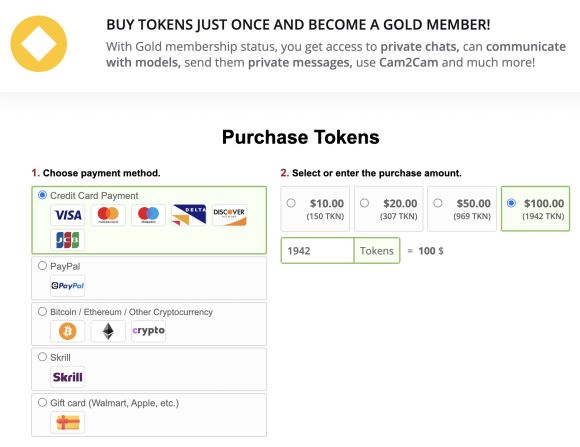Click the JCB card icon
The height and width of the screenshot is (447, 580).
coord(68,240)
